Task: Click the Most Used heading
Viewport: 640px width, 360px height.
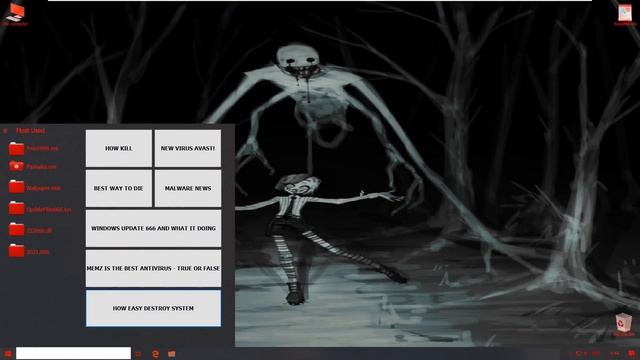Action: 31,131
